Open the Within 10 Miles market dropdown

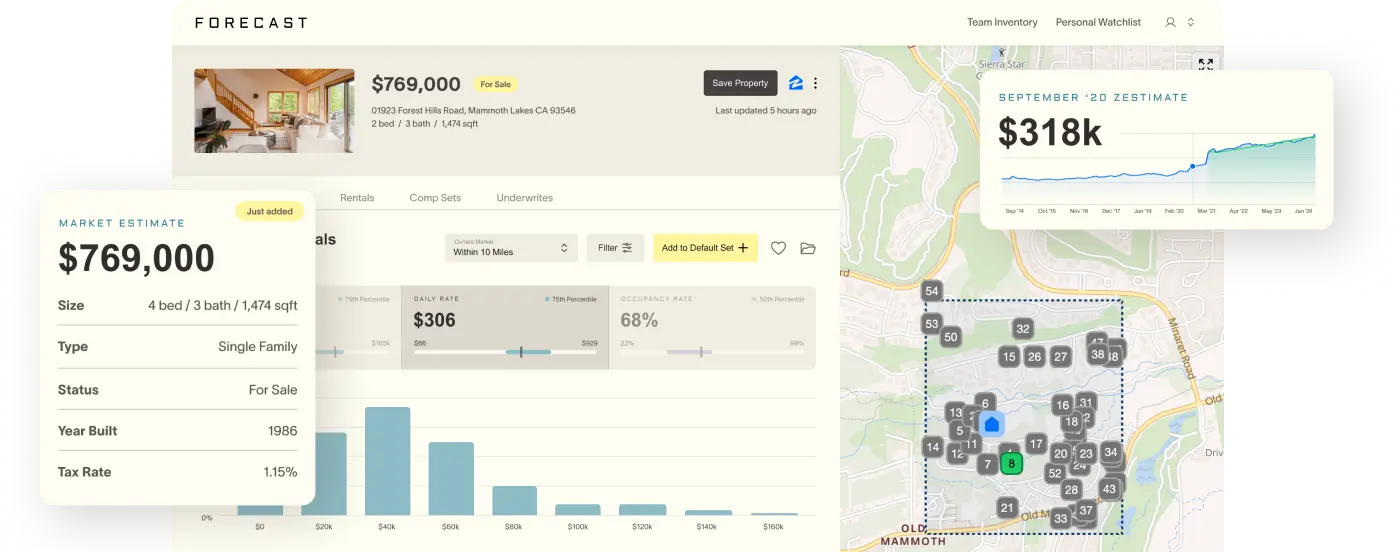511,248
